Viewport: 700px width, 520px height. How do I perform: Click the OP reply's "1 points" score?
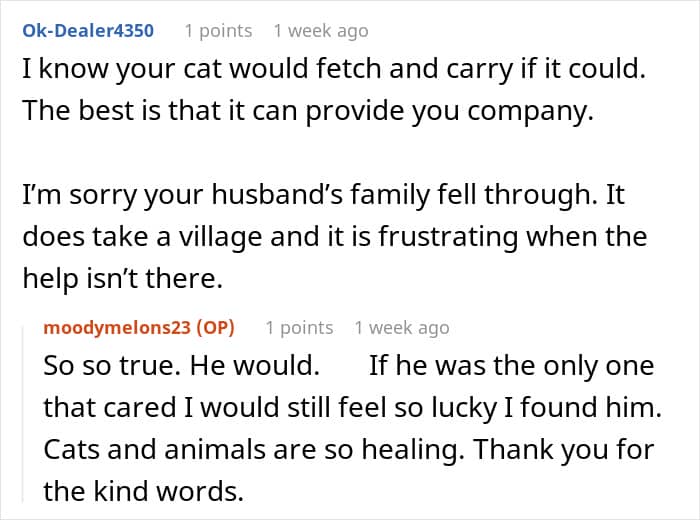pyautogui.click(x=299, y=327)
